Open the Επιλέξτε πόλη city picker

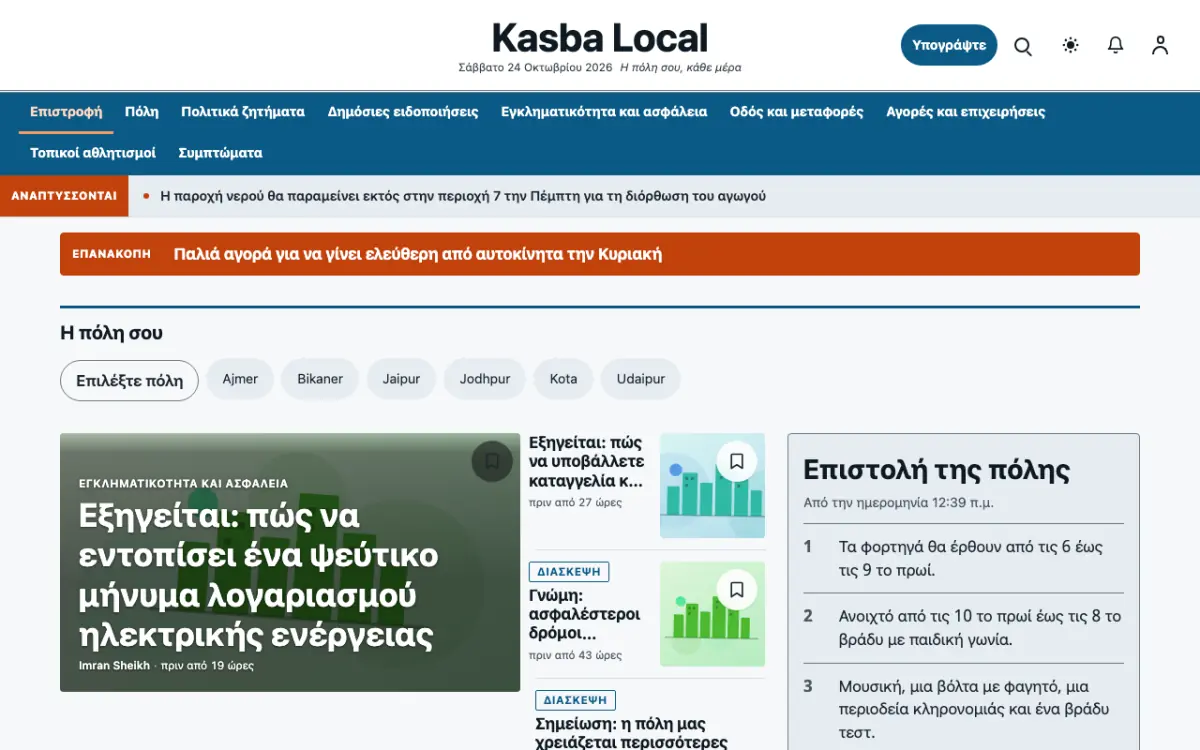pyautogui.click(x=129, y=380)
